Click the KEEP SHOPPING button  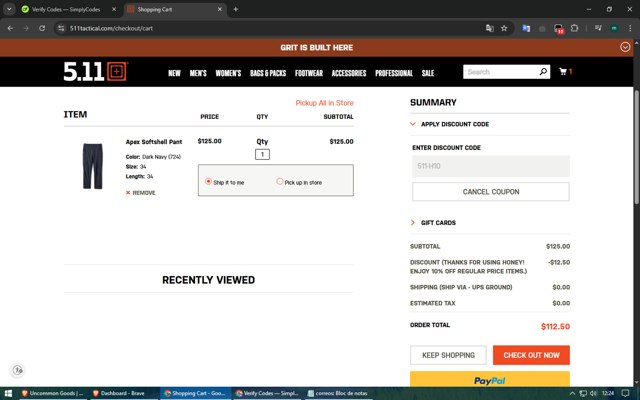448,355
